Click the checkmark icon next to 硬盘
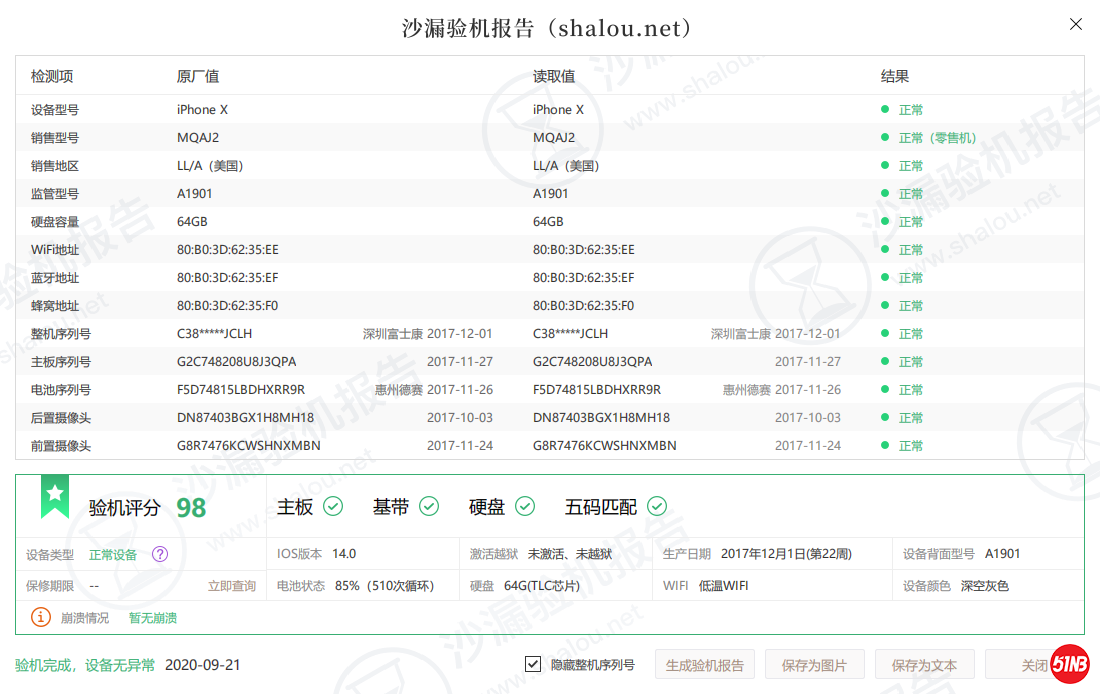Screen dimensions: 1100x694 525,507
